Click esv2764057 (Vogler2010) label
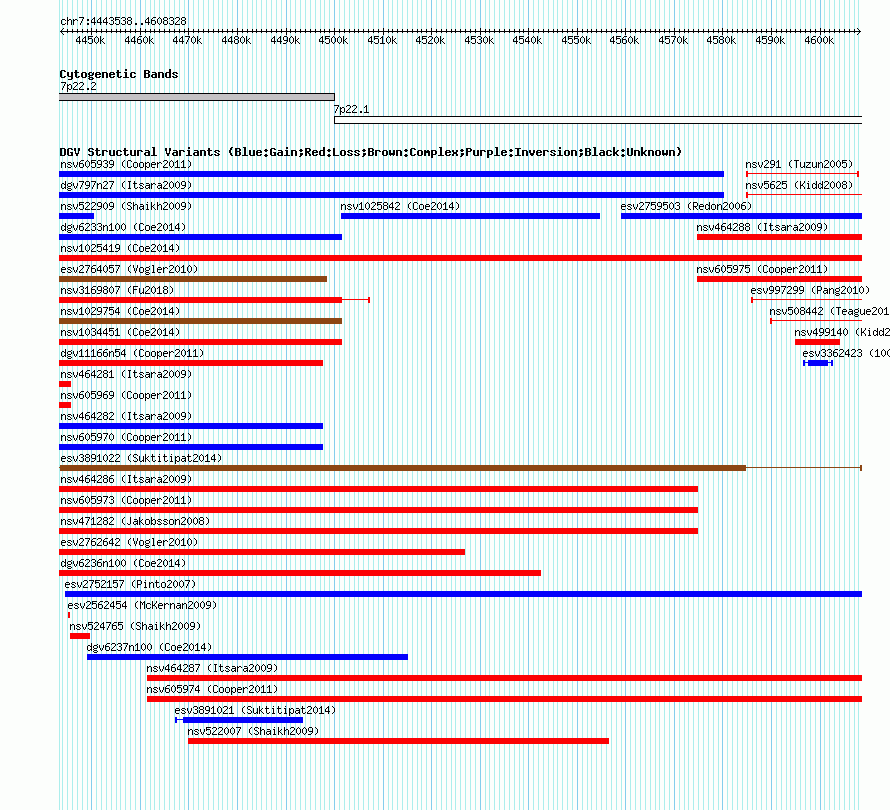Viewport: 890px width, 810px height. pyautogui.click(x=129, y=269)
